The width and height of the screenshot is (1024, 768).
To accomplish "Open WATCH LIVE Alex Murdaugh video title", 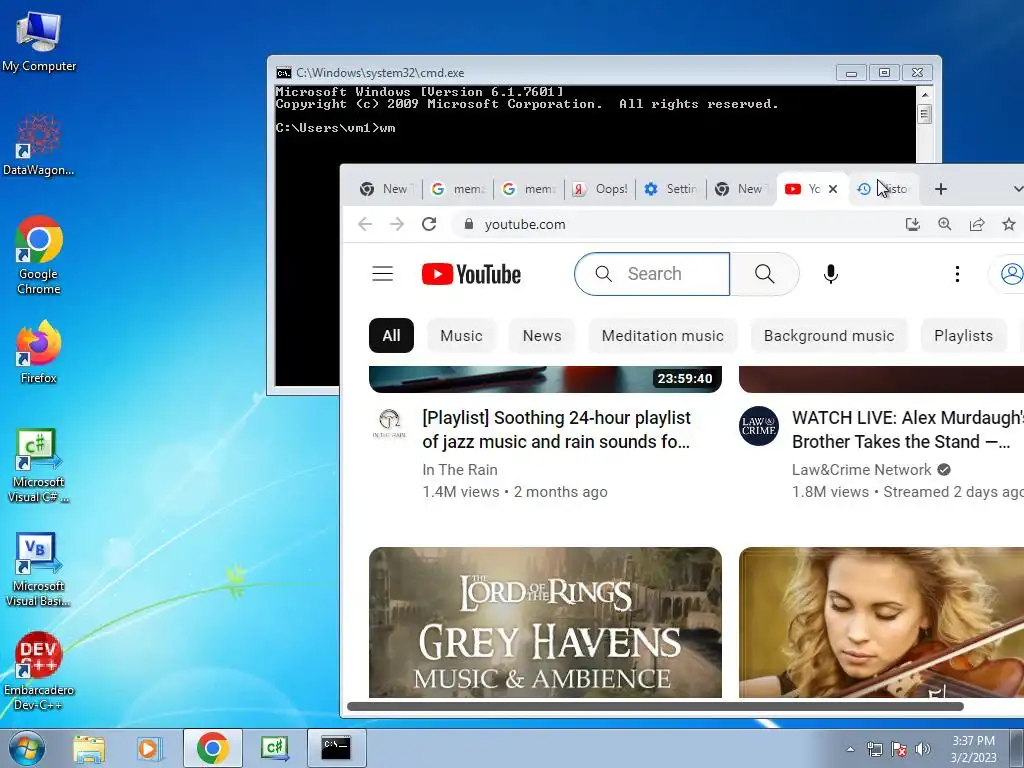I will [x=908, y=430].
